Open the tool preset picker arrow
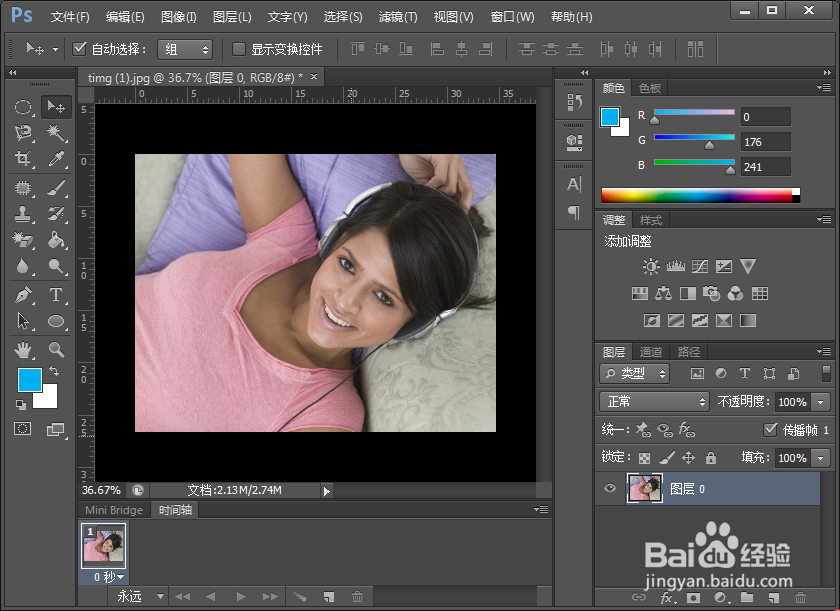Viewport: 840px width, 611px height. point(55,49)
